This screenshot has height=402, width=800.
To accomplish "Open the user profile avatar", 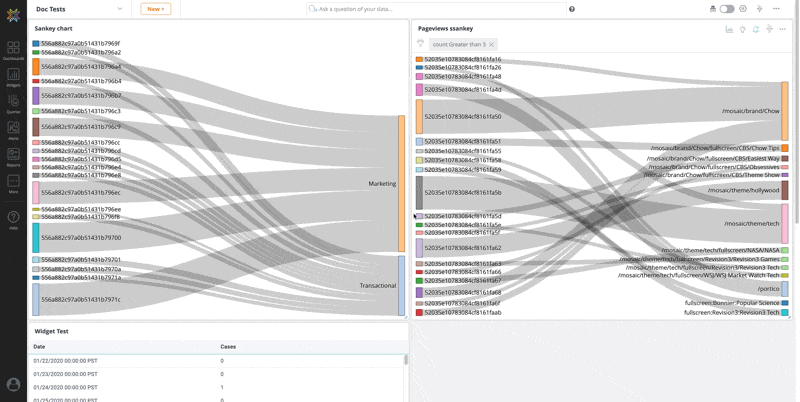I will coord(13,384).
